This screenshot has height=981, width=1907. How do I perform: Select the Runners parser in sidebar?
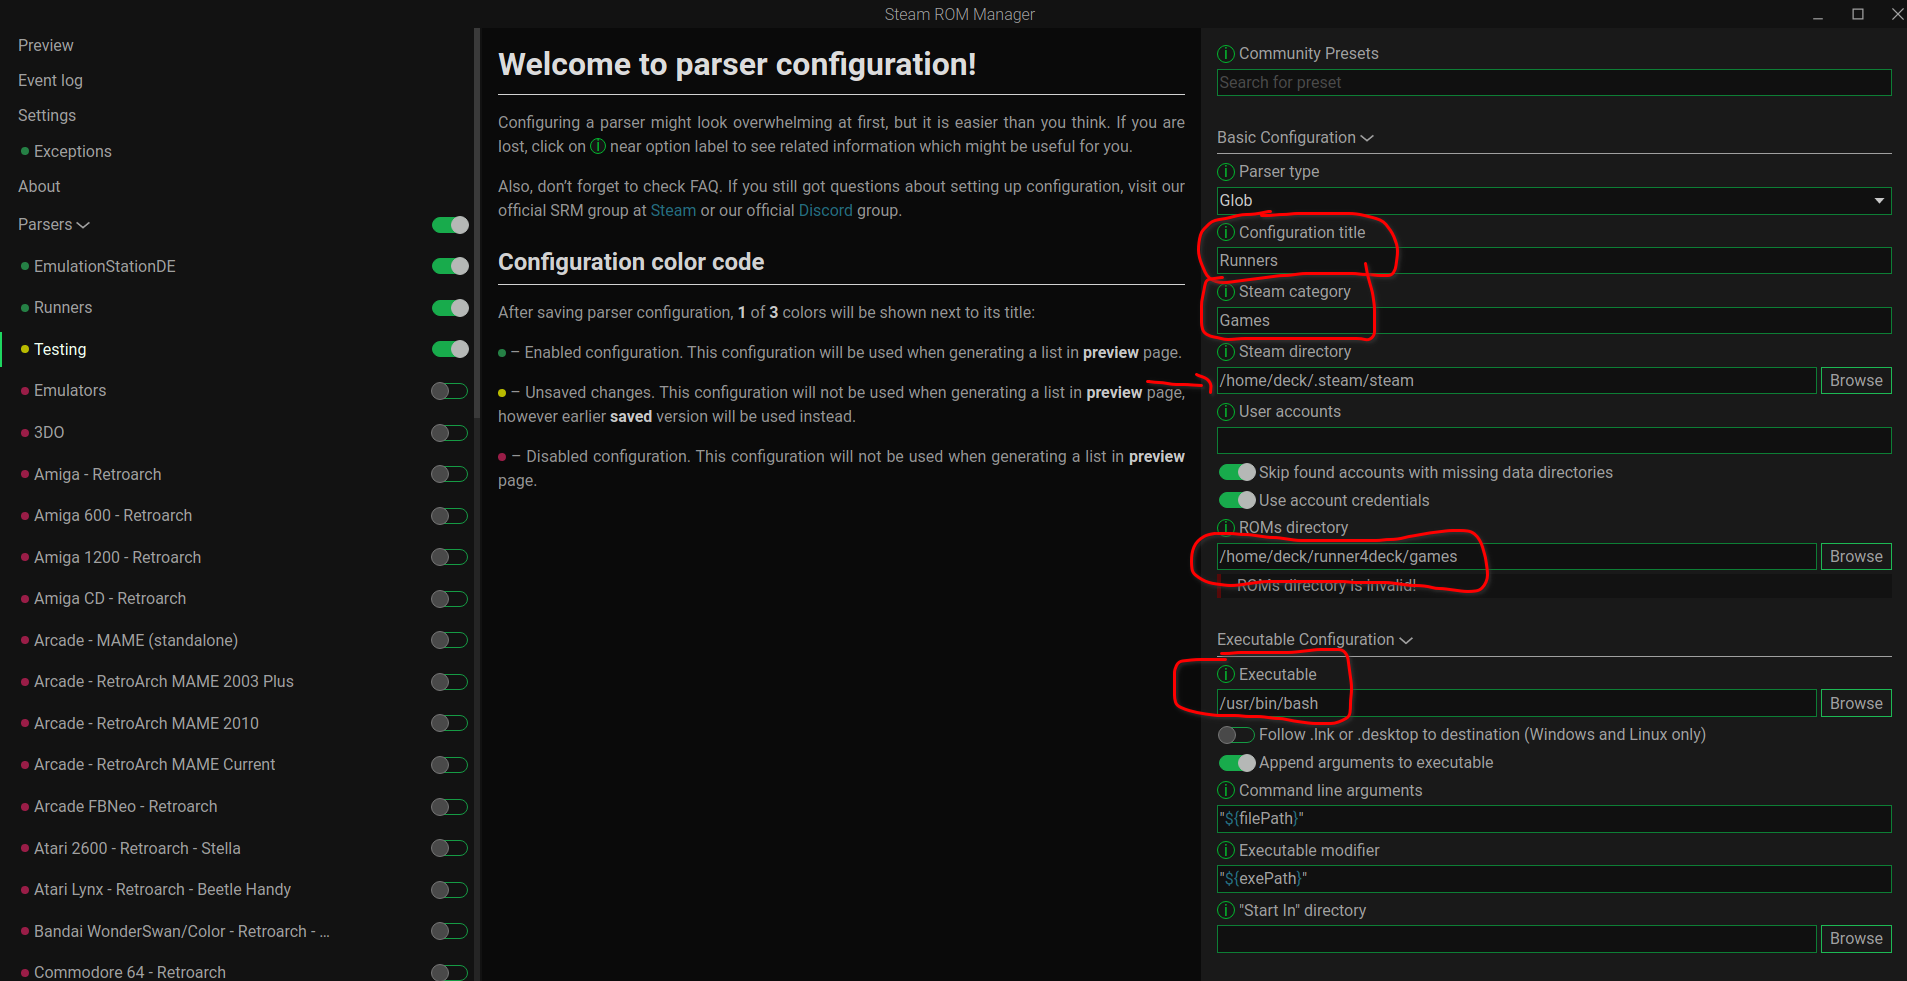[x=63, y=308]
